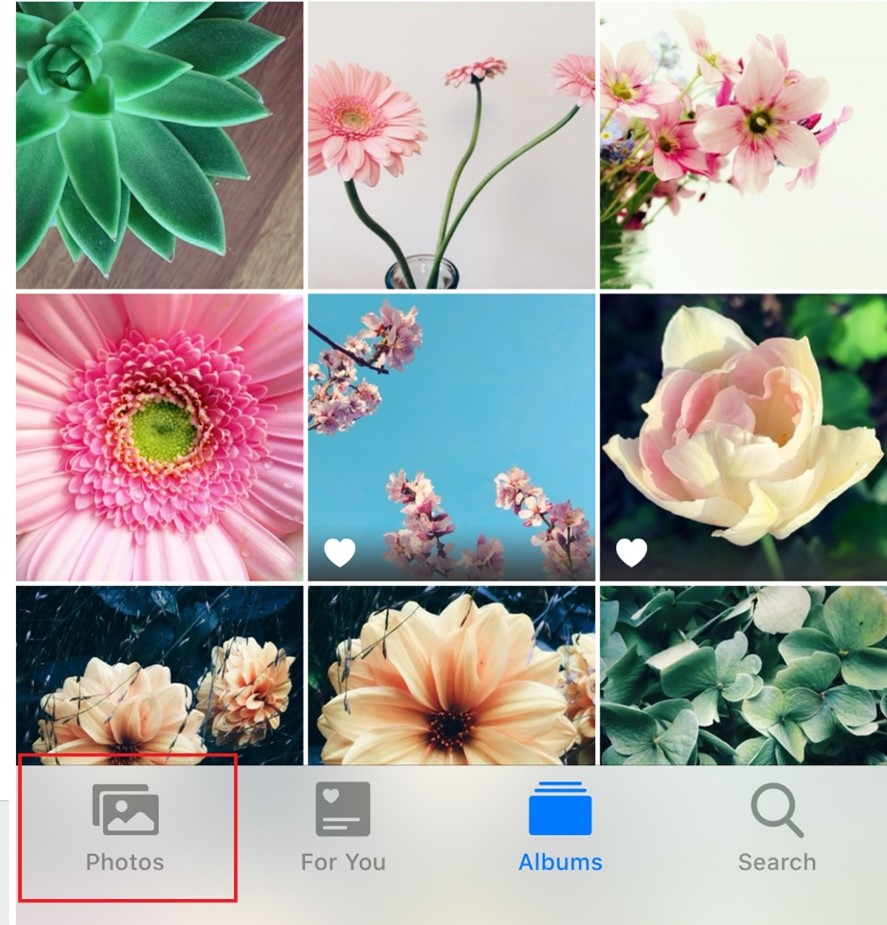This screenshot has width=887, height=925.
Task: Tap the Search magnifying glass icon
Action: 777,810
